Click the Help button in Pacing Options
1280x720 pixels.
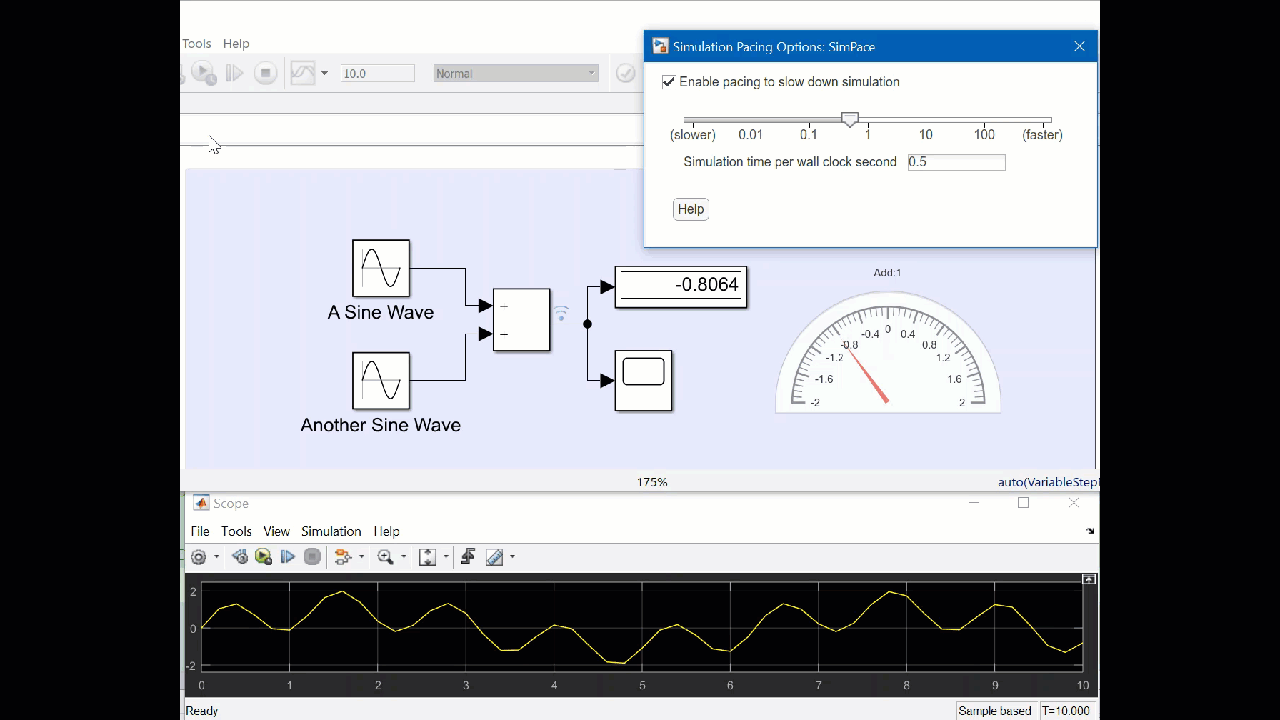690,209
